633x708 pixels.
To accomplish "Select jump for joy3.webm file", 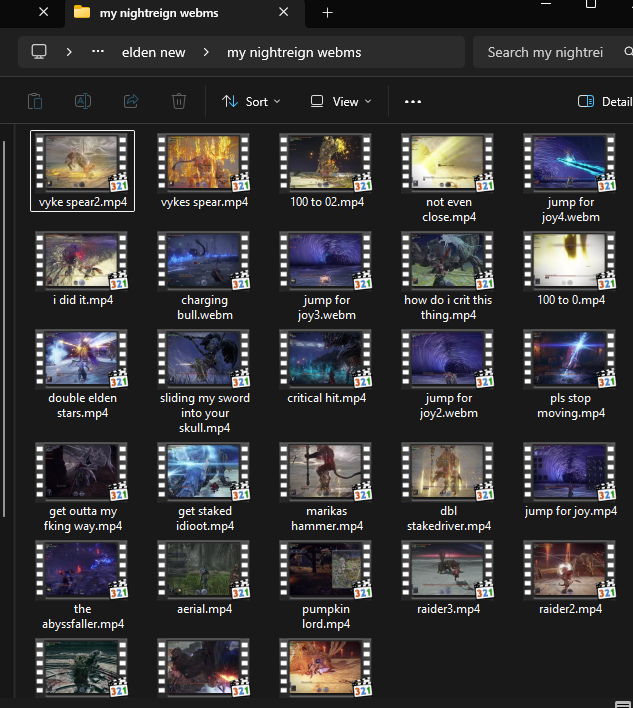I will tap(326, 276).
